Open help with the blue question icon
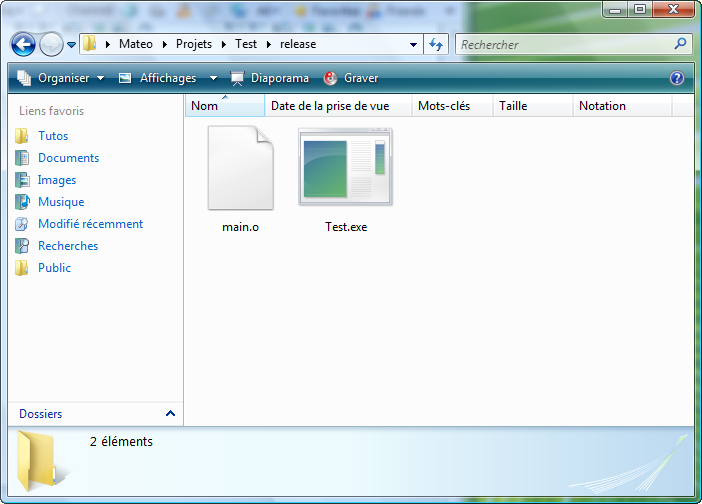 (677, 78)
